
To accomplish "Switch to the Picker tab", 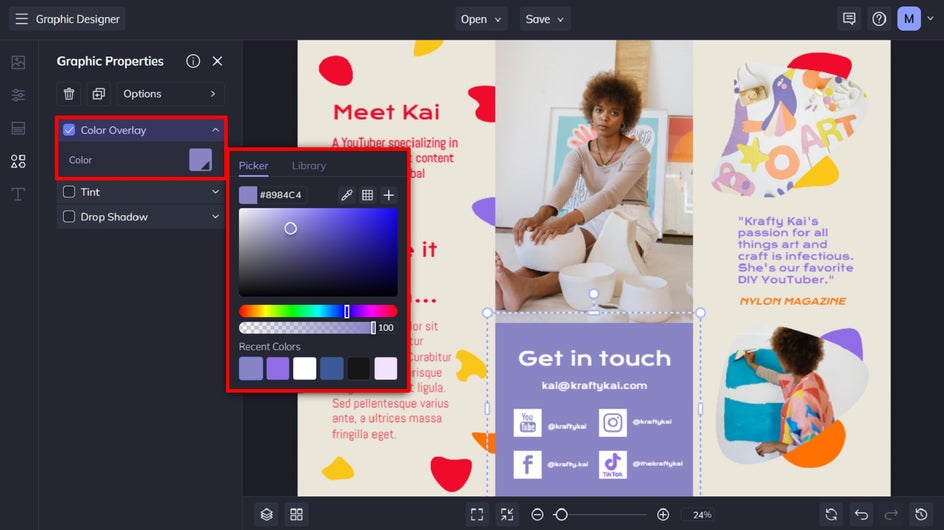I will 253,166.
